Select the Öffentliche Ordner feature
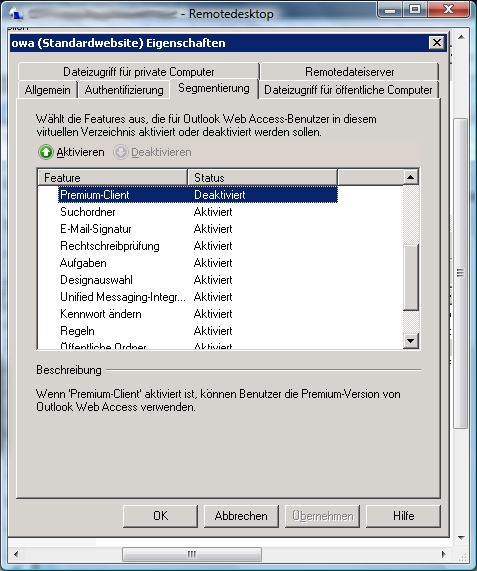Screen dimensions: 477x571 (x=103, y=345)
